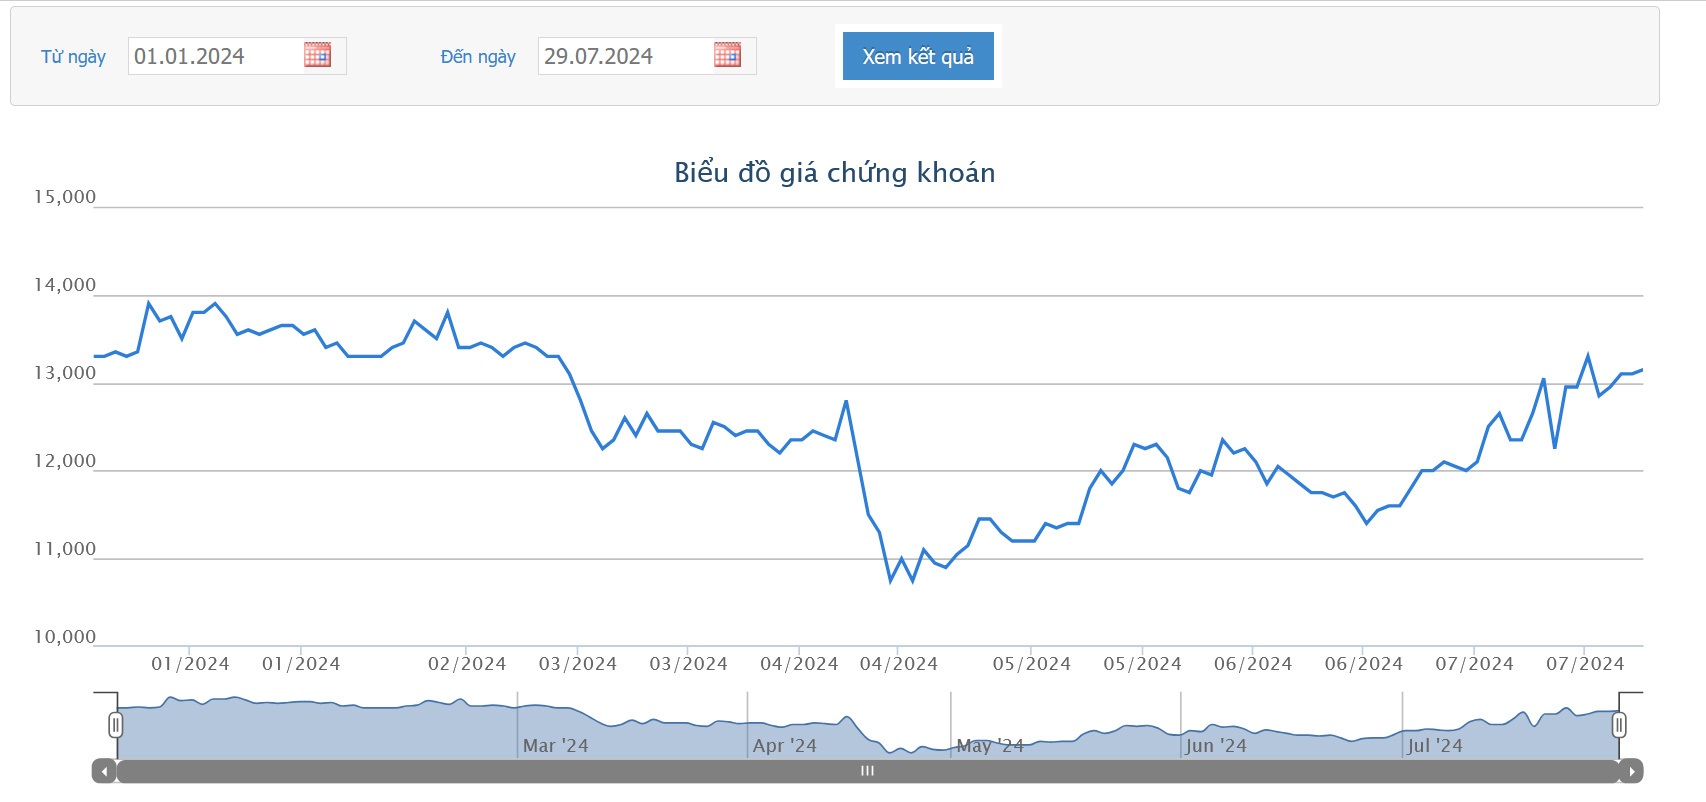This screenshot has width=1706, height=802.
Task: Click the Từ ngày label
Action: tap(73, 57)
